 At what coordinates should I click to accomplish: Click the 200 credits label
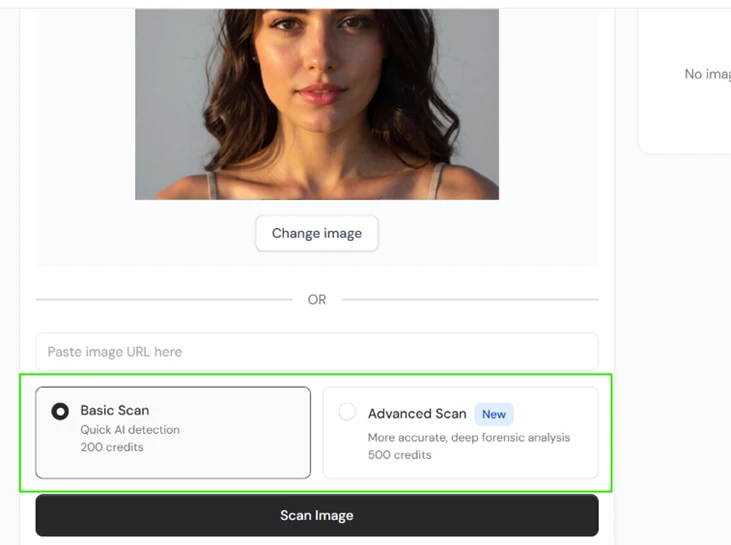(112, 447)
